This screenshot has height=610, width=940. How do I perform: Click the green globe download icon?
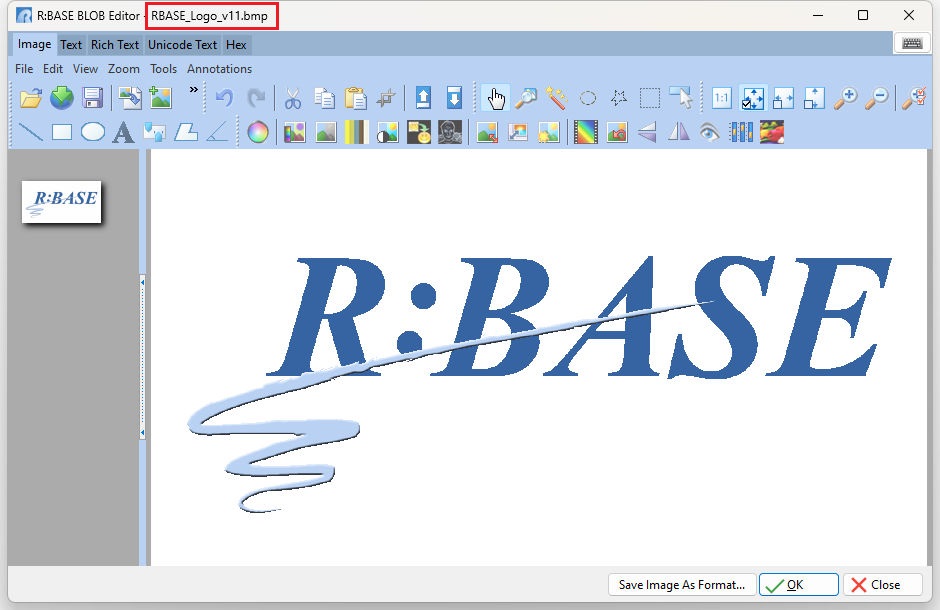(62, 98)
